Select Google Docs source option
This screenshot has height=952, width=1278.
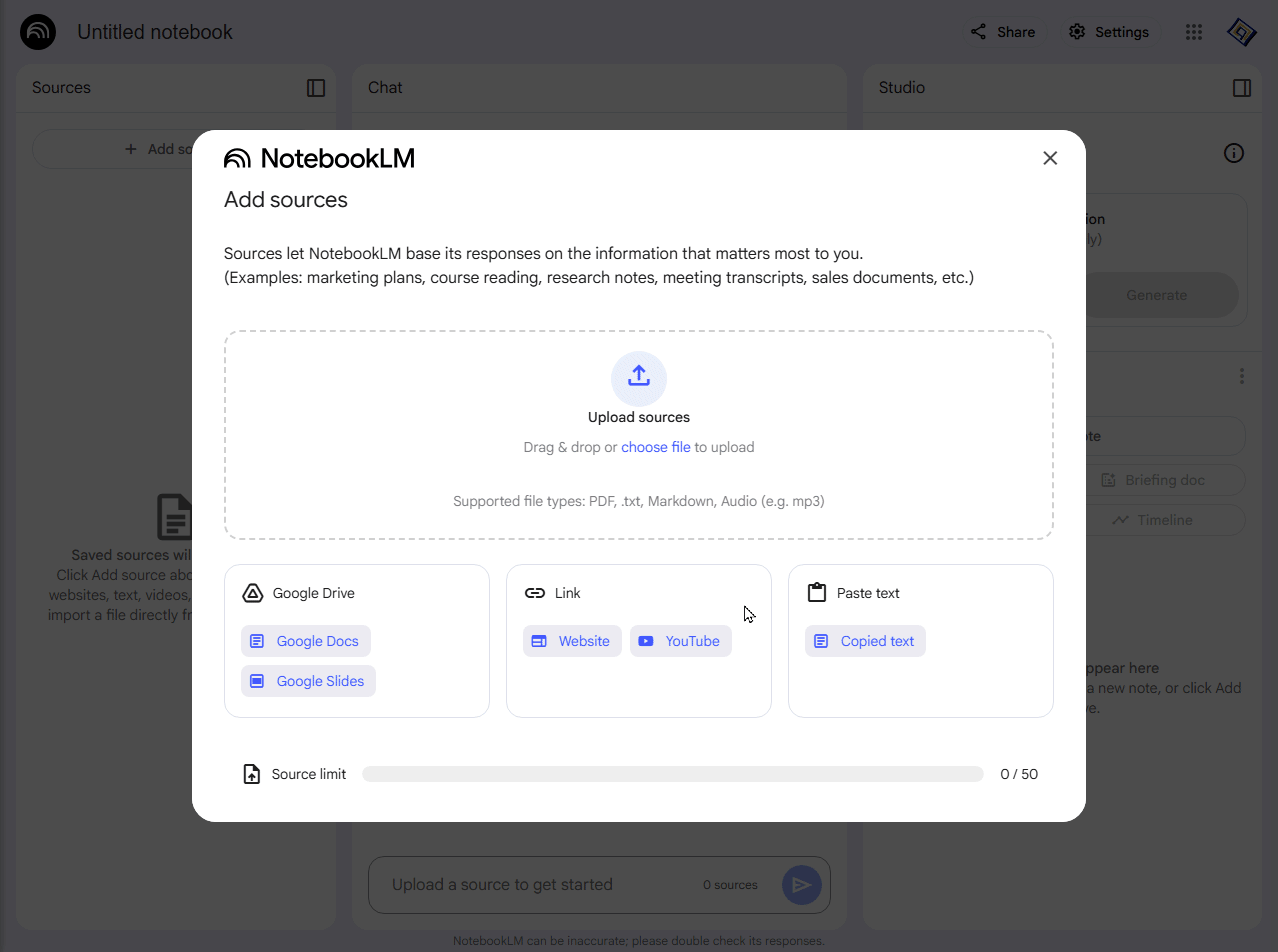tap(306, 641)
